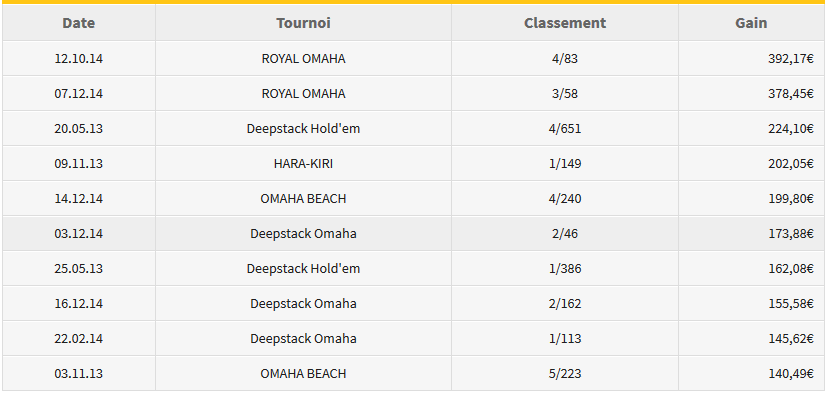Click the Classement column header
Viewport: 828px width, 395px height.
[x=564, y=23]
